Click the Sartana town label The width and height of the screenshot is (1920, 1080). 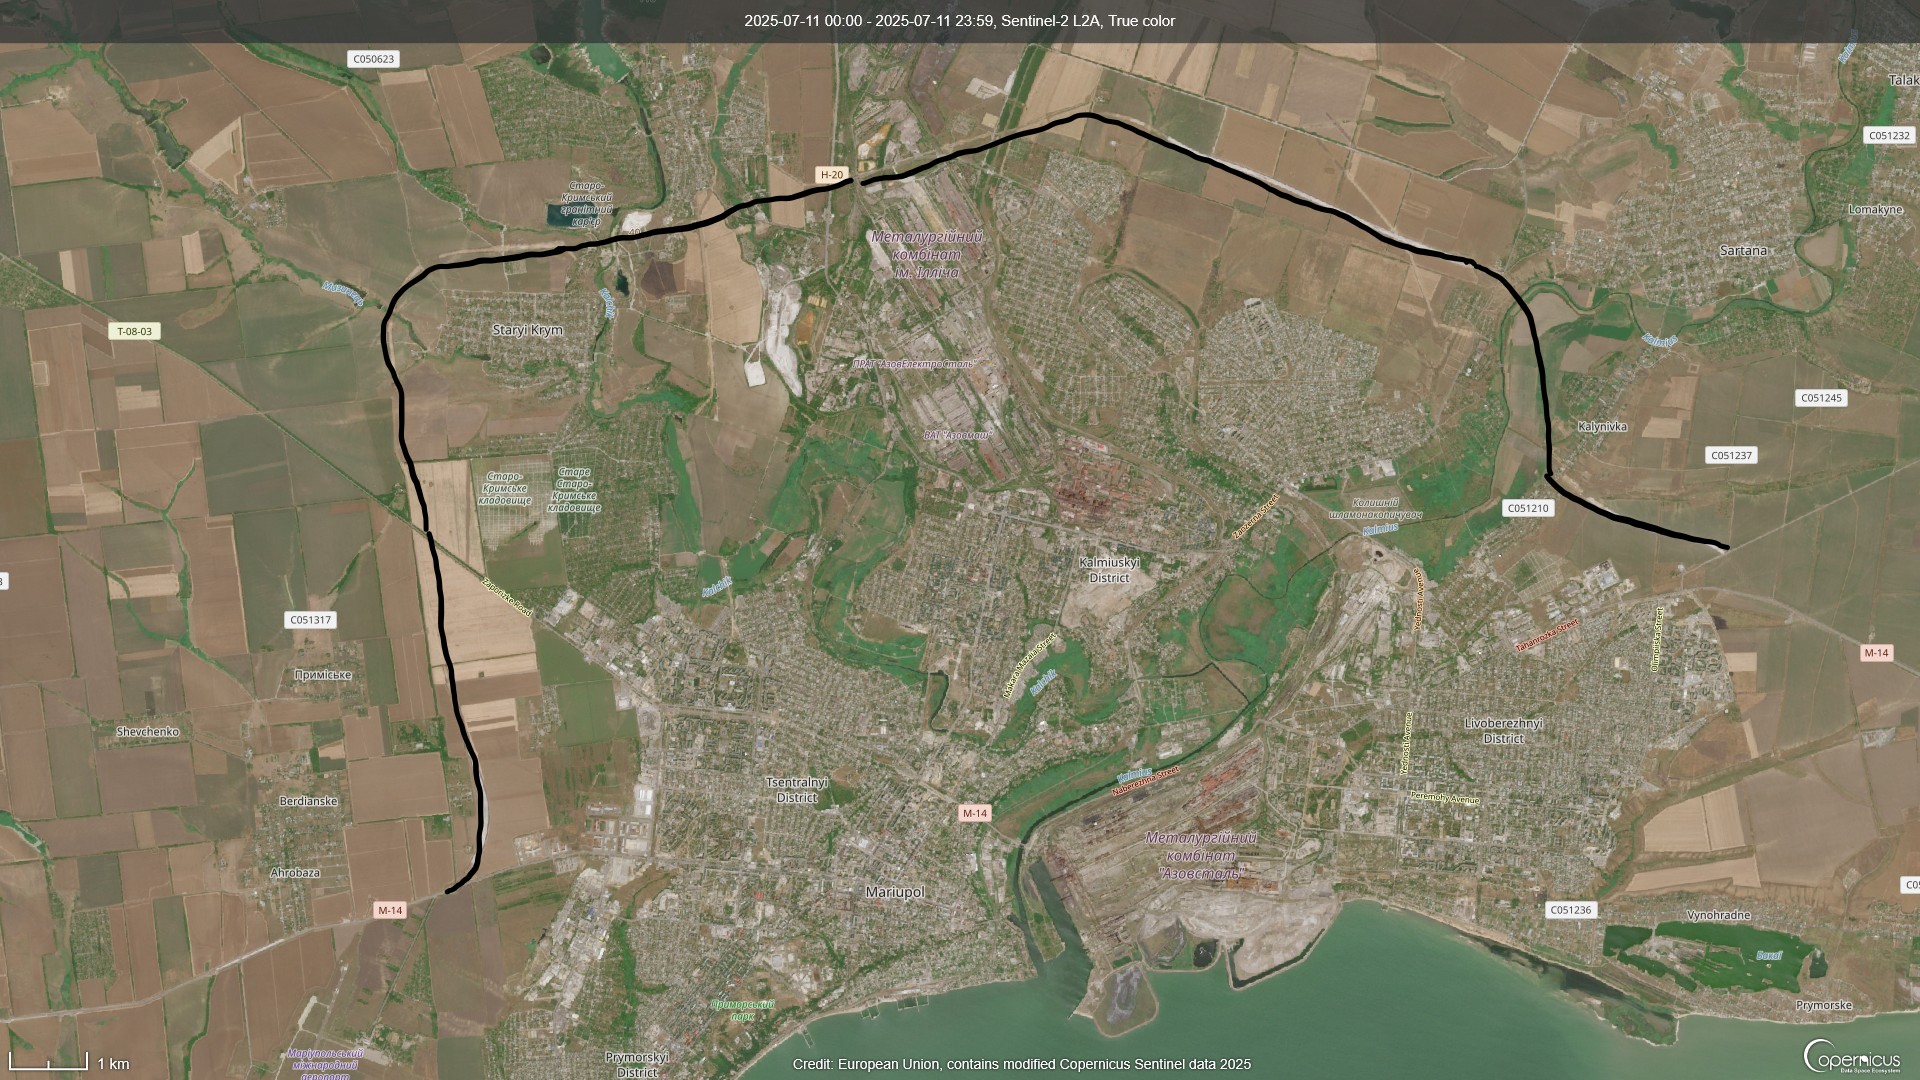pos(1743,251)
